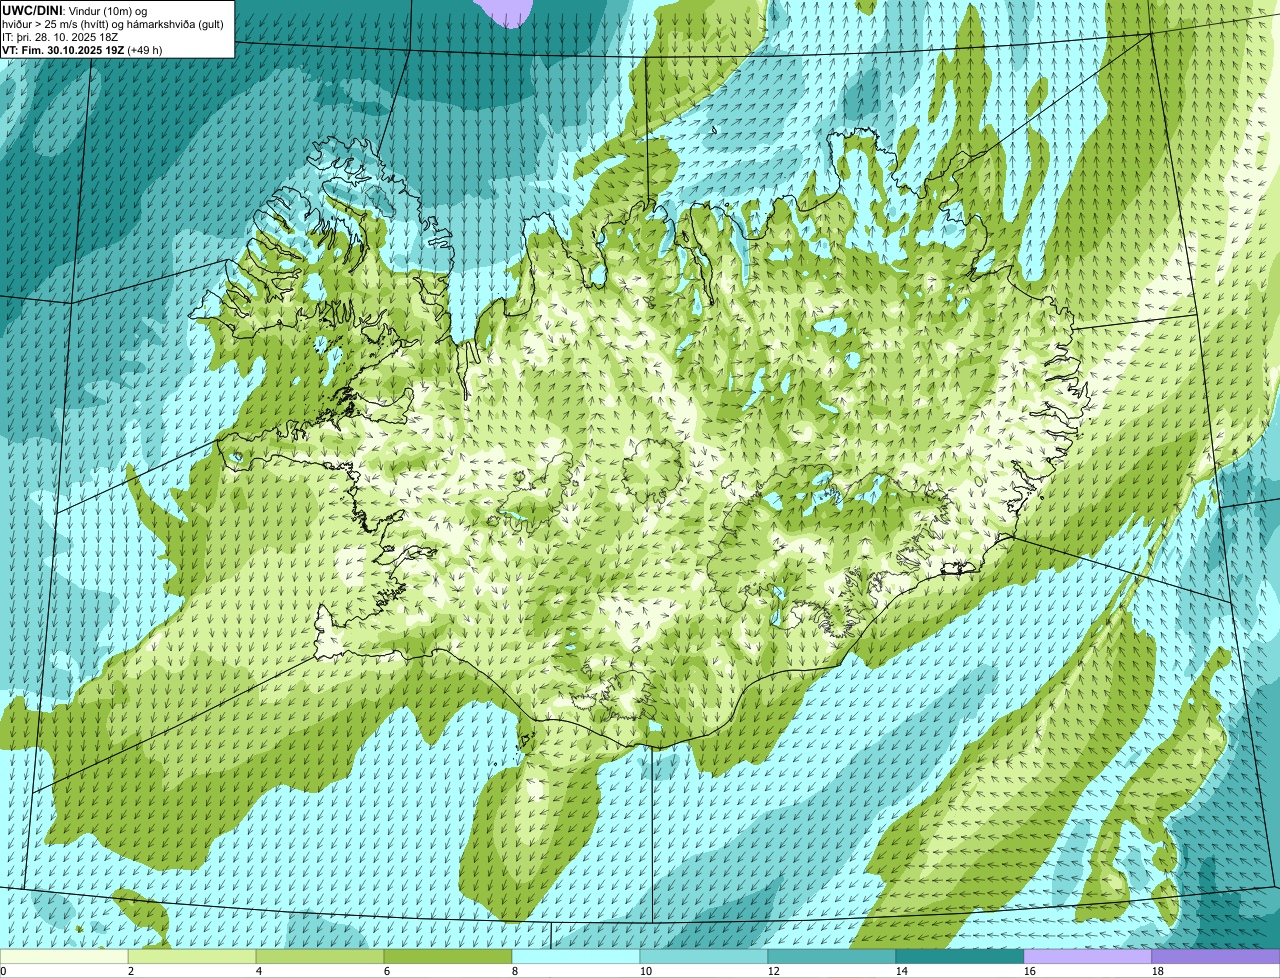Screen dimensions: 1280x978
Task: Click the scale label '16'
Action: [x=1030, y=971]
